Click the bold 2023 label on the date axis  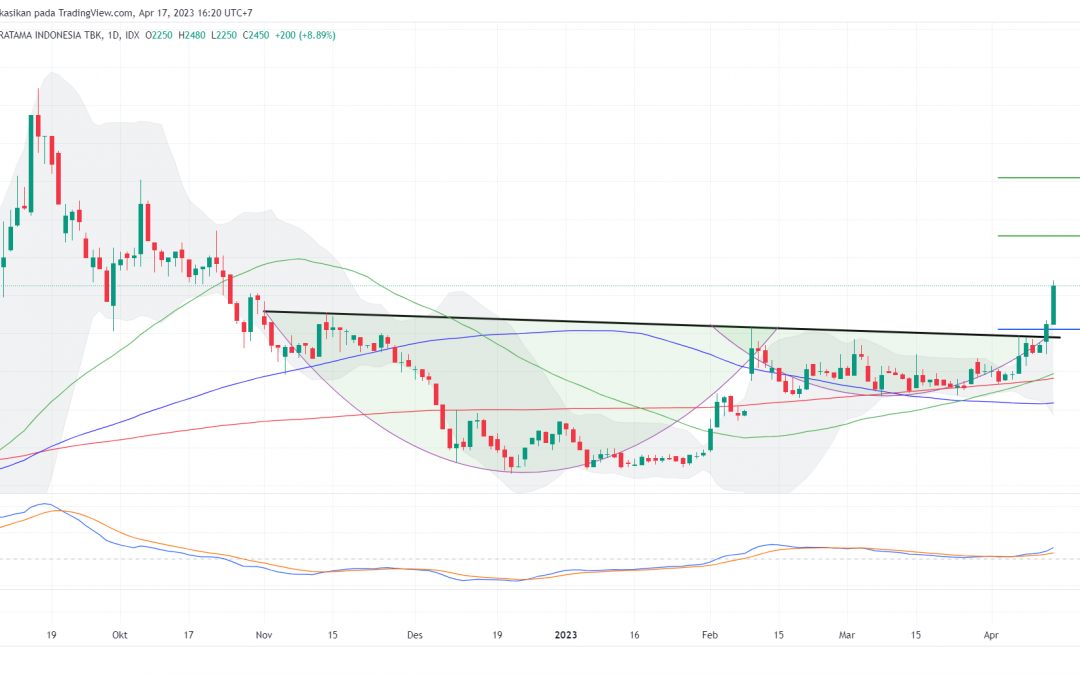(565, 634)
